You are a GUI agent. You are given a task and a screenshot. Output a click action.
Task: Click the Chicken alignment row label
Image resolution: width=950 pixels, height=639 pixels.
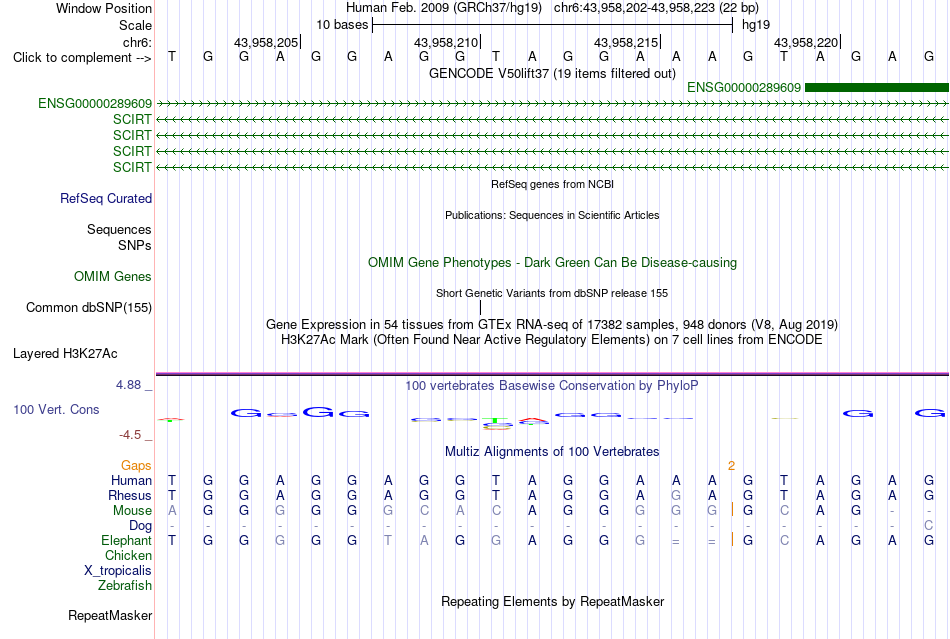click(x=128, y=556)
